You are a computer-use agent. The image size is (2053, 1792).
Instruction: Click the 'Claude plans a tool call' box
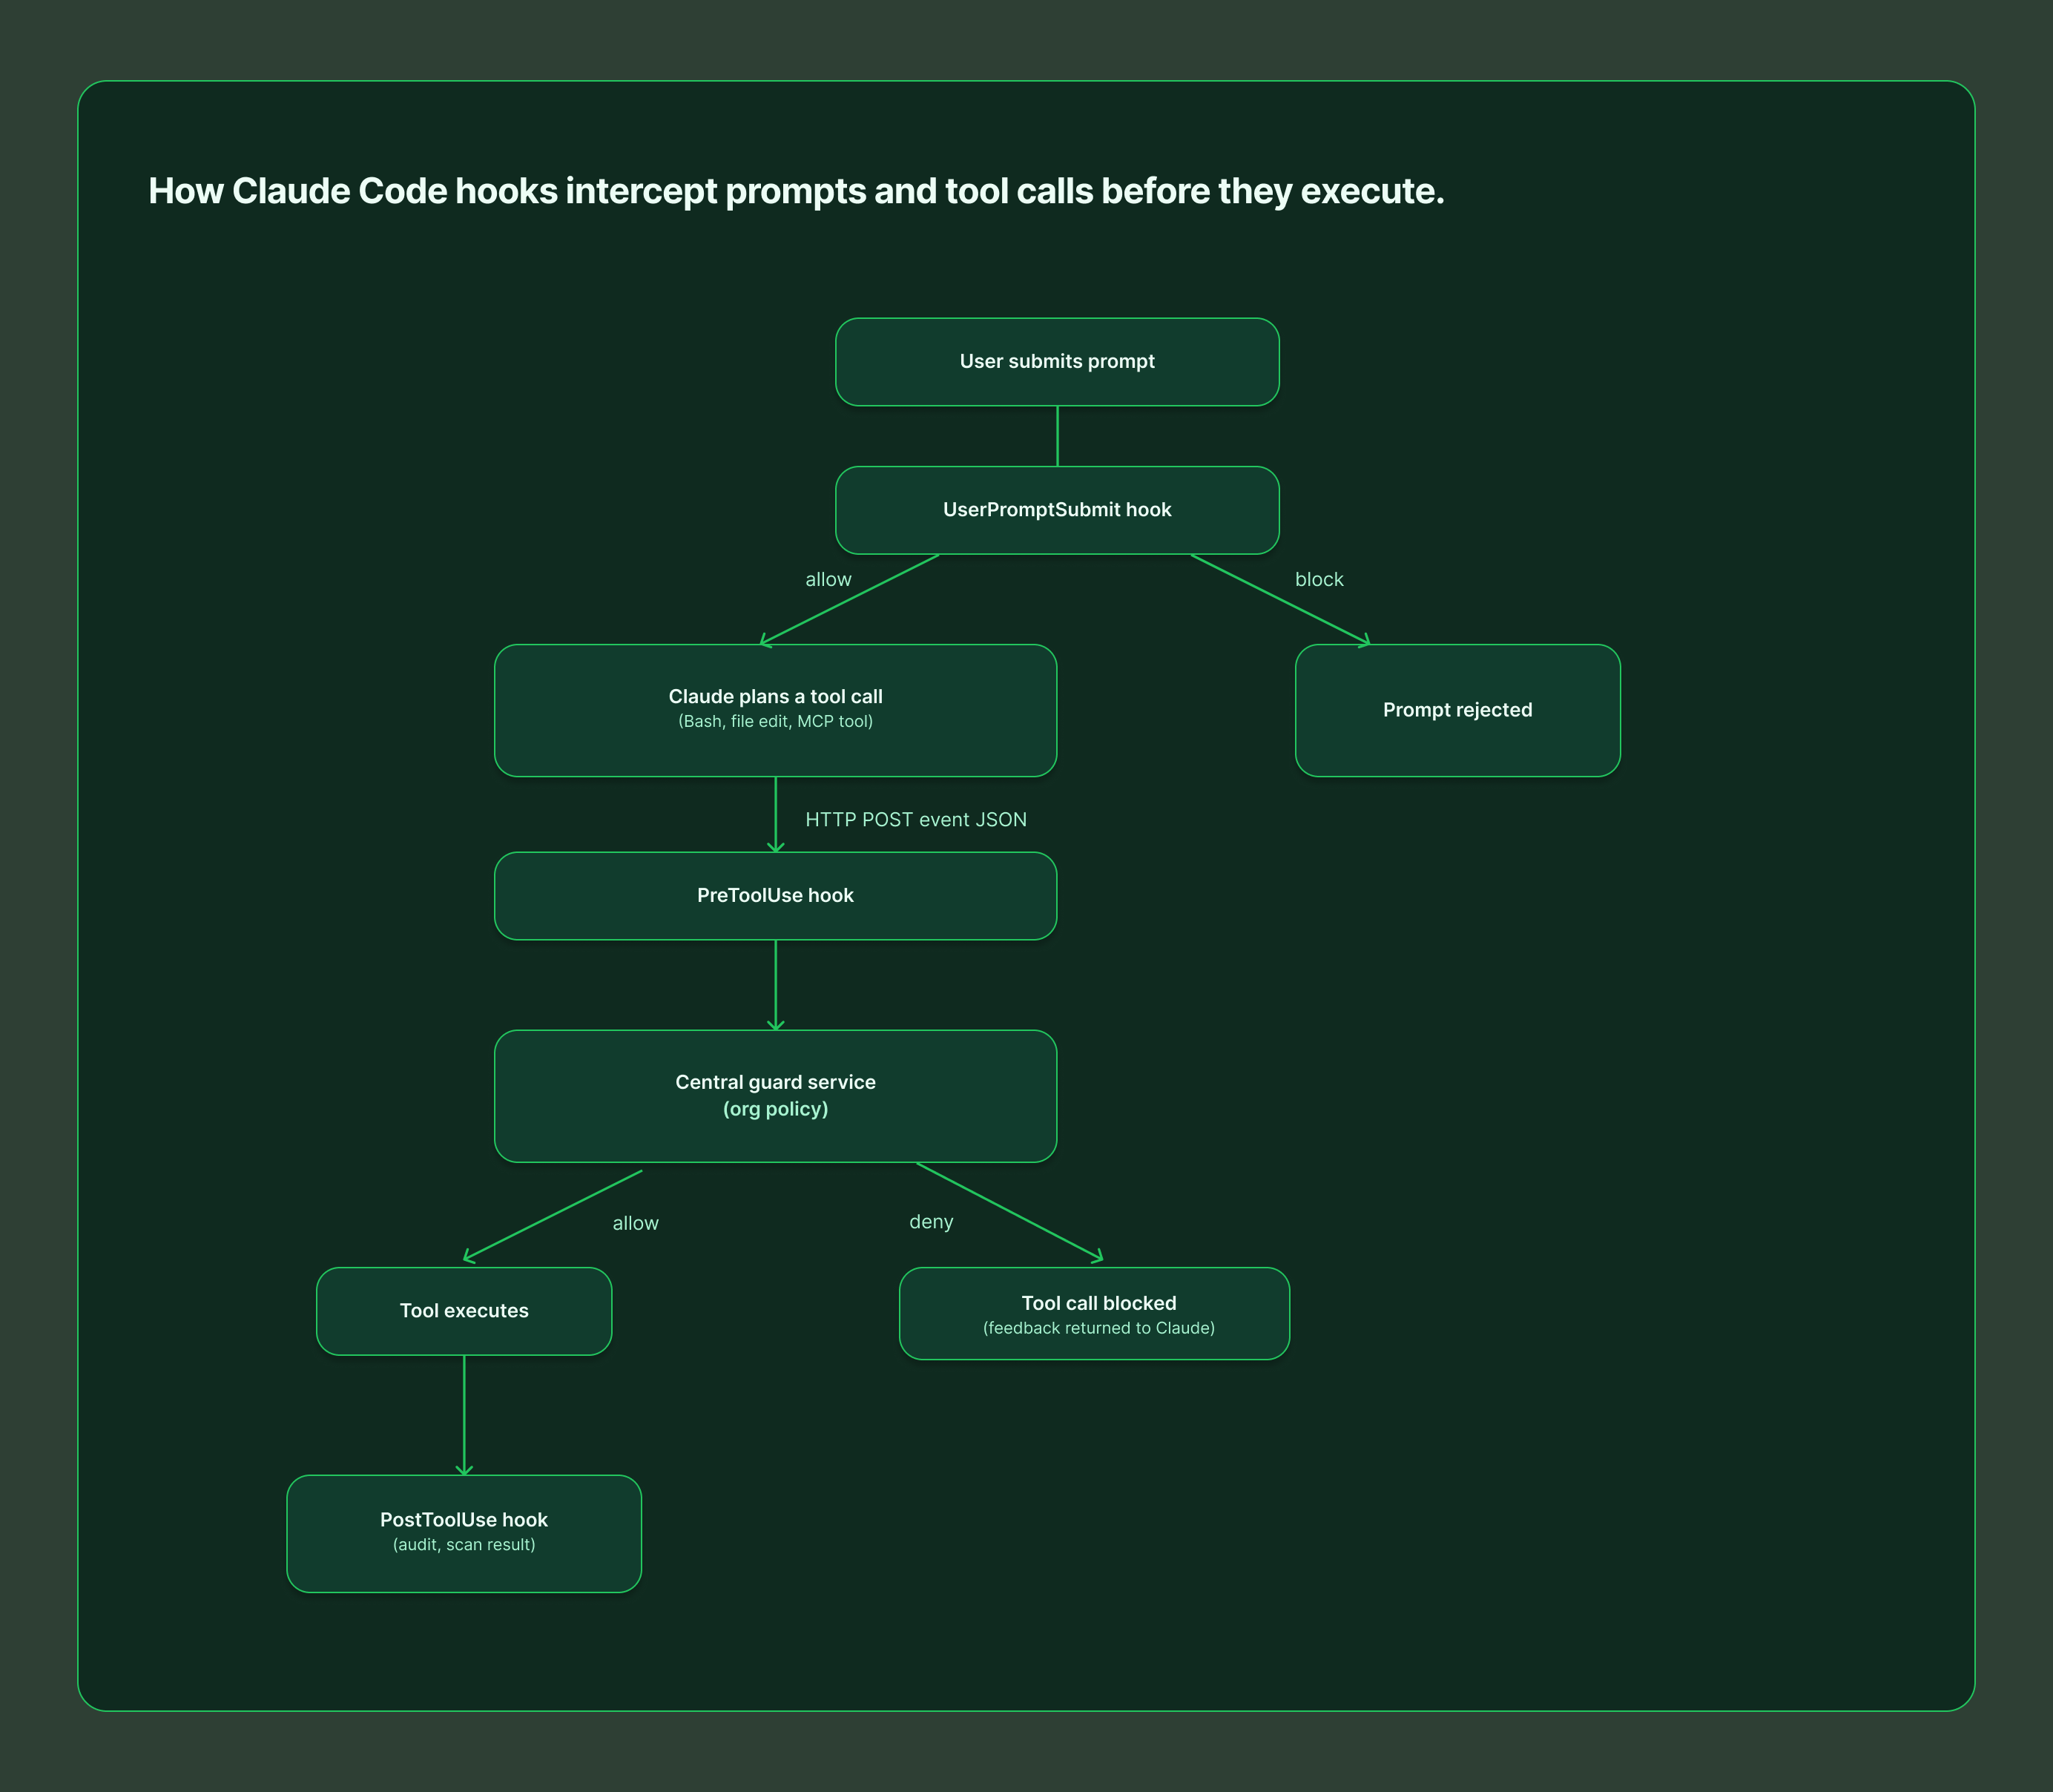click(x=775, y=710)
